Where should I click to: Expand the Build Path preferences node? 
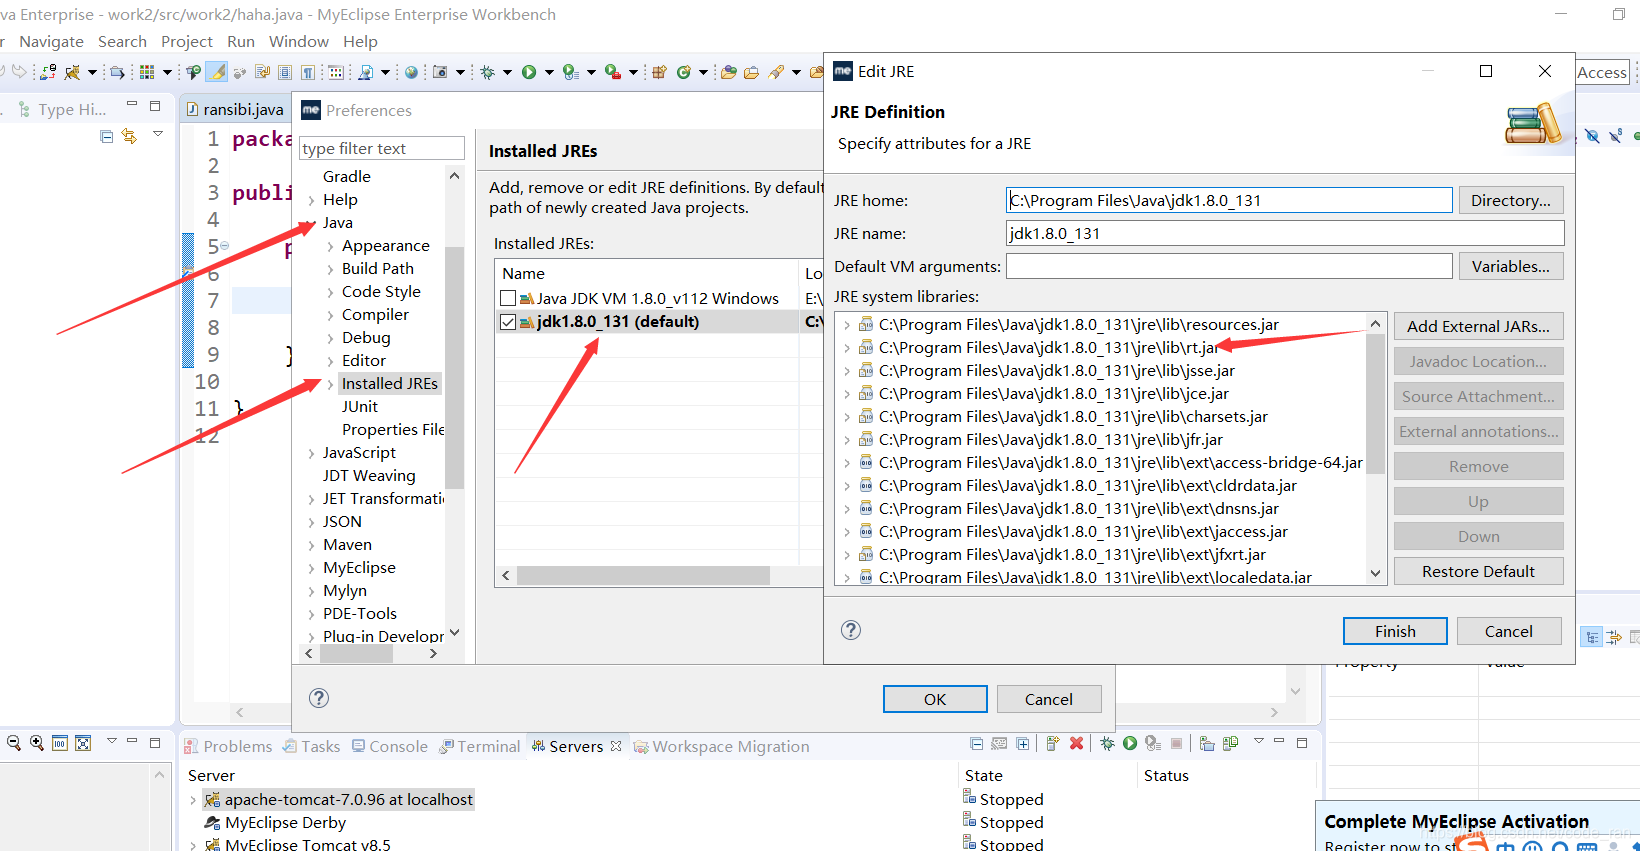pos(331,269)
